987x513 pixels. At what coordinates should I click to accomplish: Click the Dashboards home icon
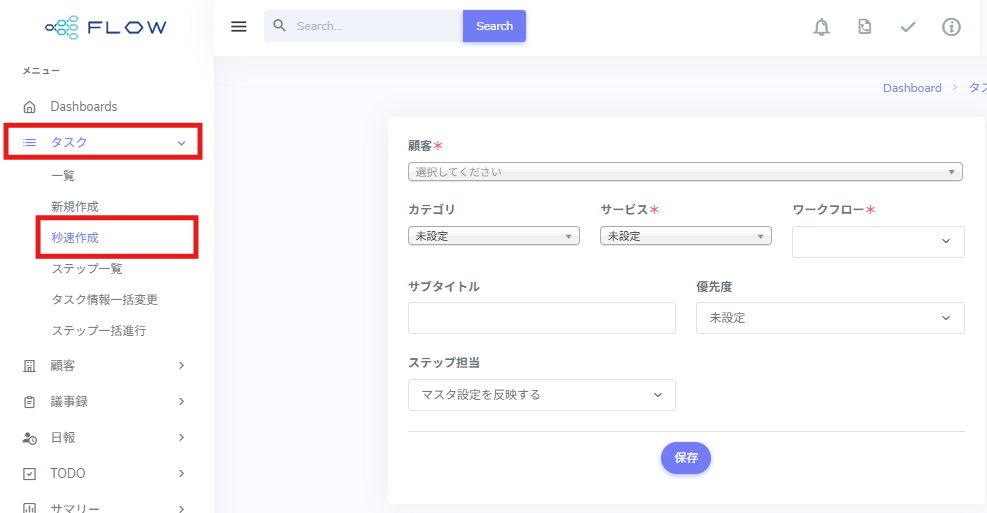[30, 107]
